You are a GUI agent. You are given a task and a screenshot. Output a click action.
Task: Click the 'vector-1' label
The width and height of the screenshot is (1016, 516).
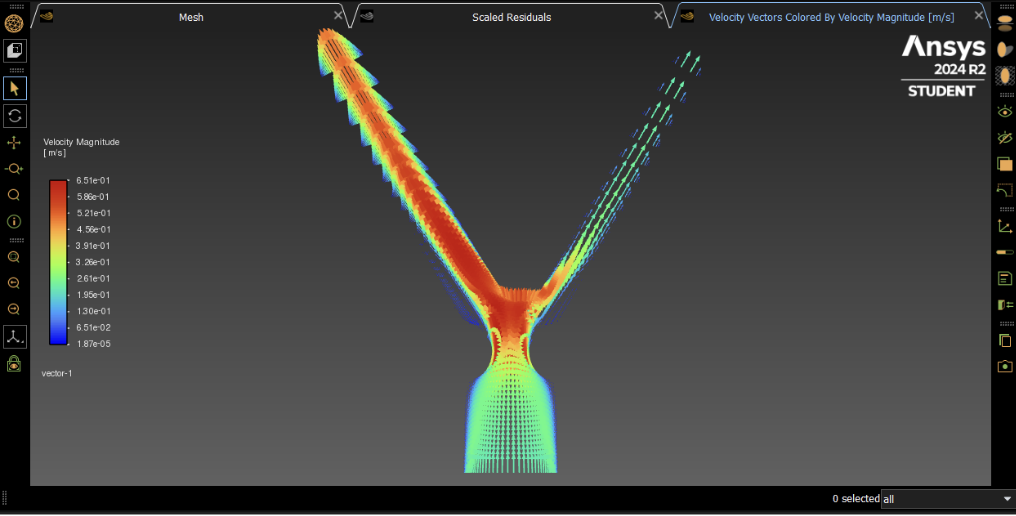[57, 373]
